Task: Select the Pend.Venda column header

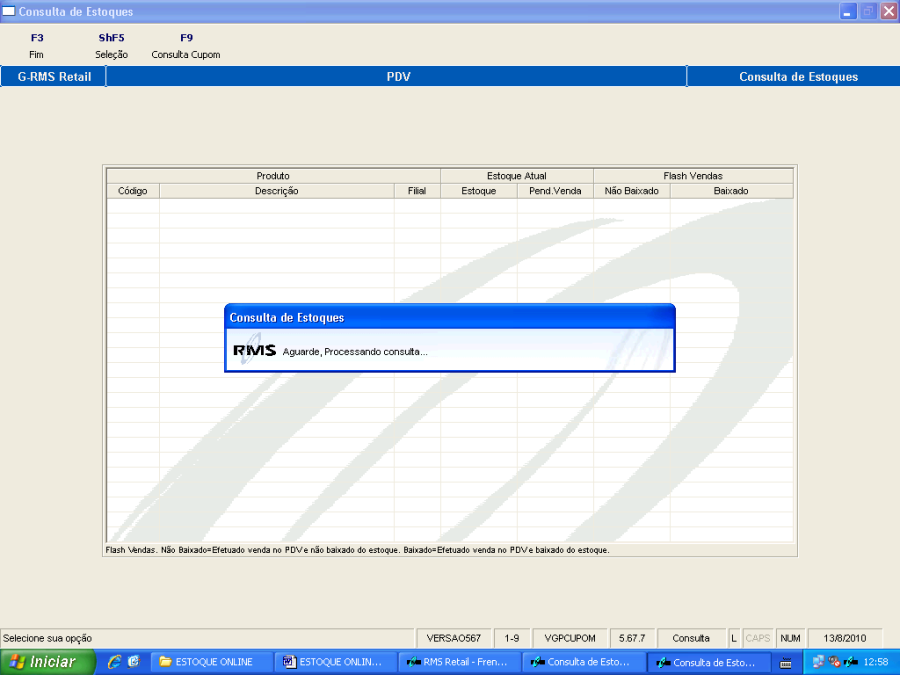Action: click(x=555, y=191)
